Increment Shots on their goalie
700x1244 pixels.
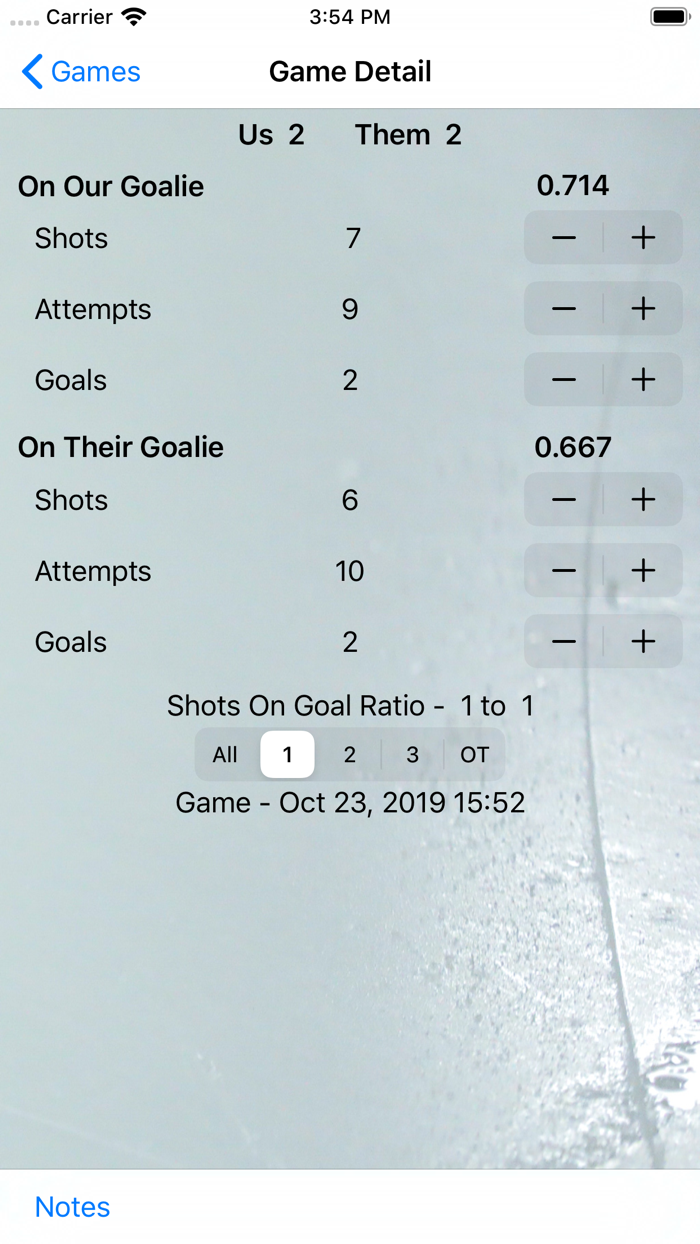[x=644, y=500]
